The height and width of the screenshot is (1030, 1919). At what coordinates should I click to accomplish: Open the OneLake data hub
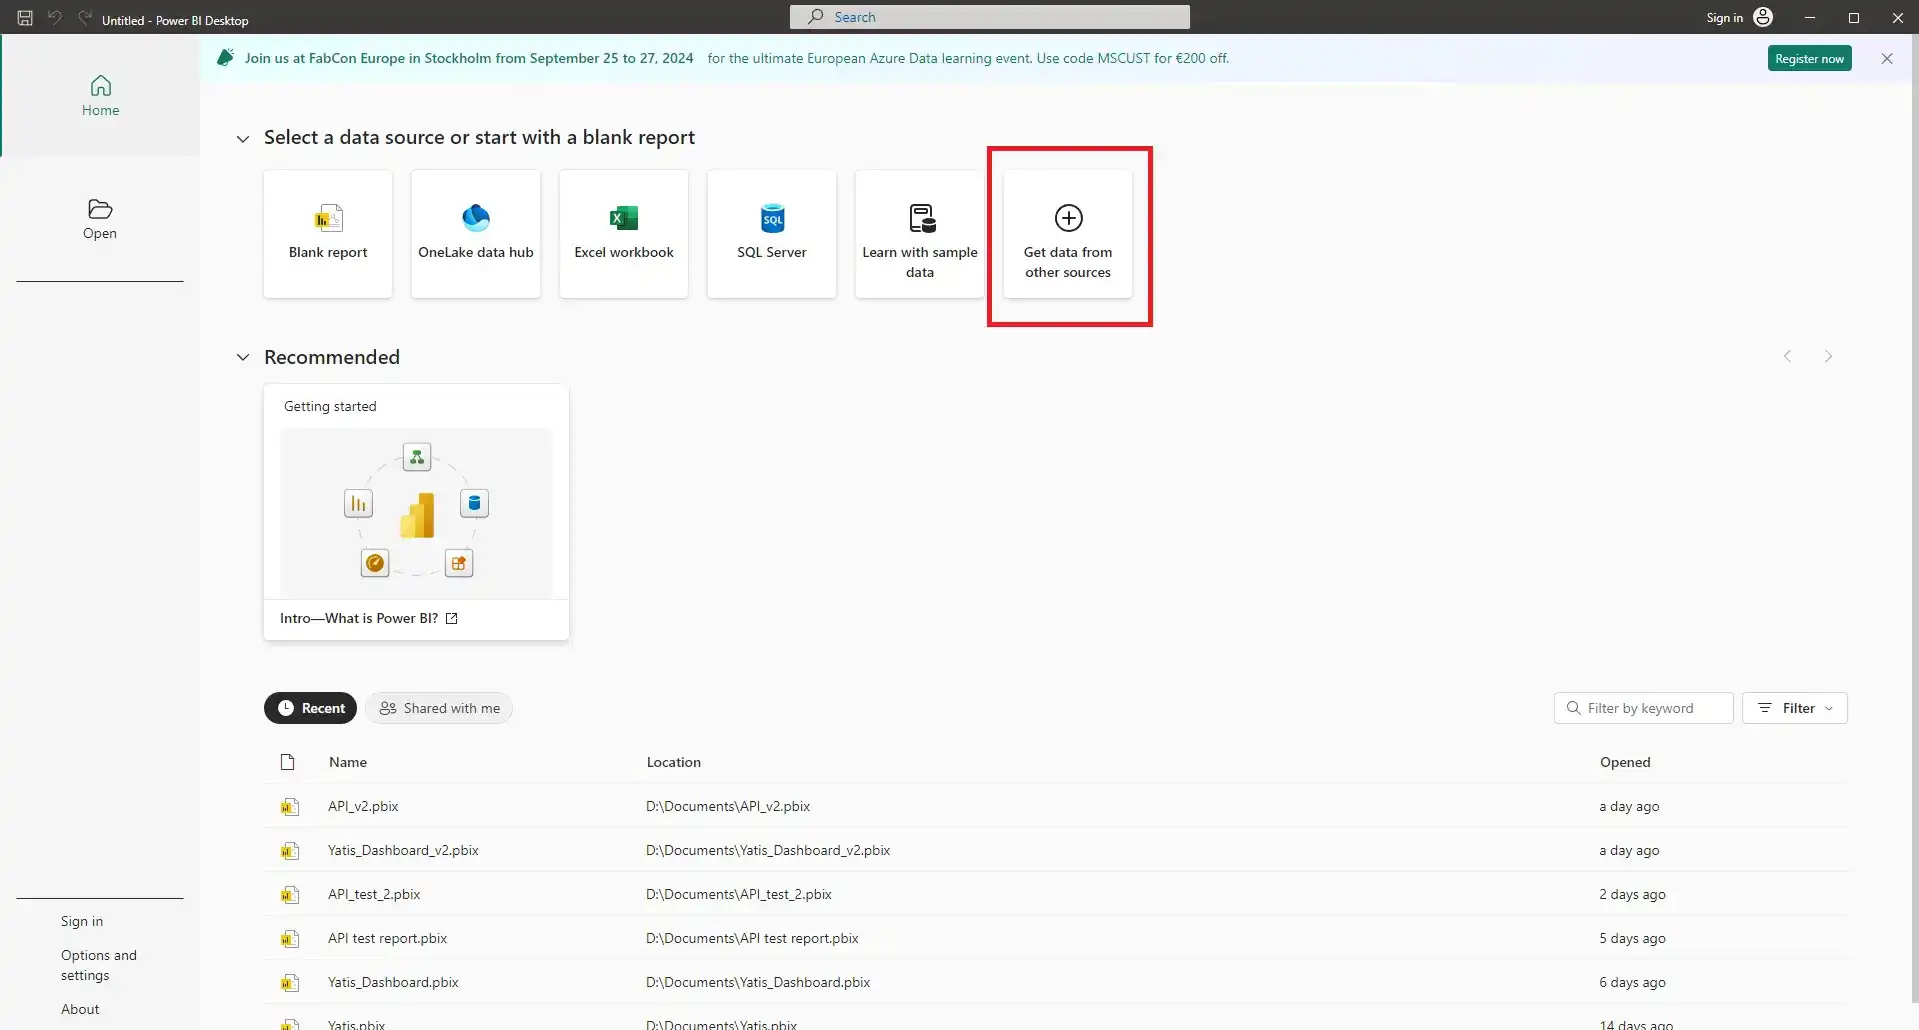click(x=475, y=234)
